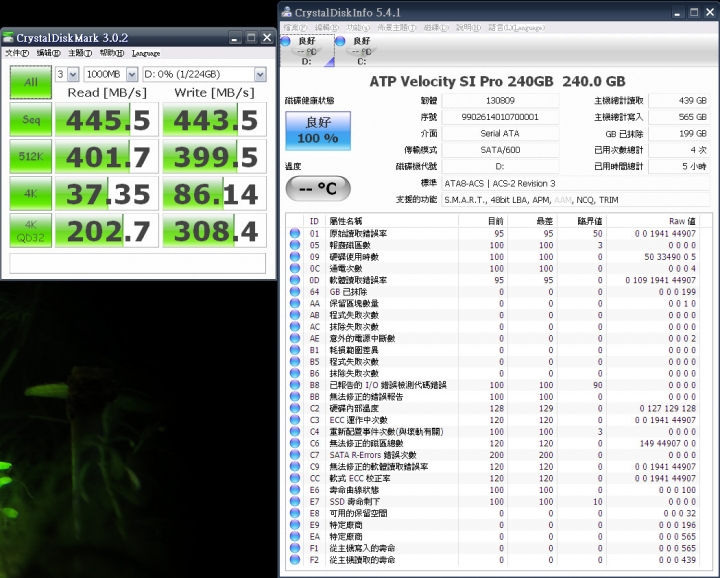Open CrystalDiskMark 帮助(H) menu
720x578 pixels.
coord(112,53)
